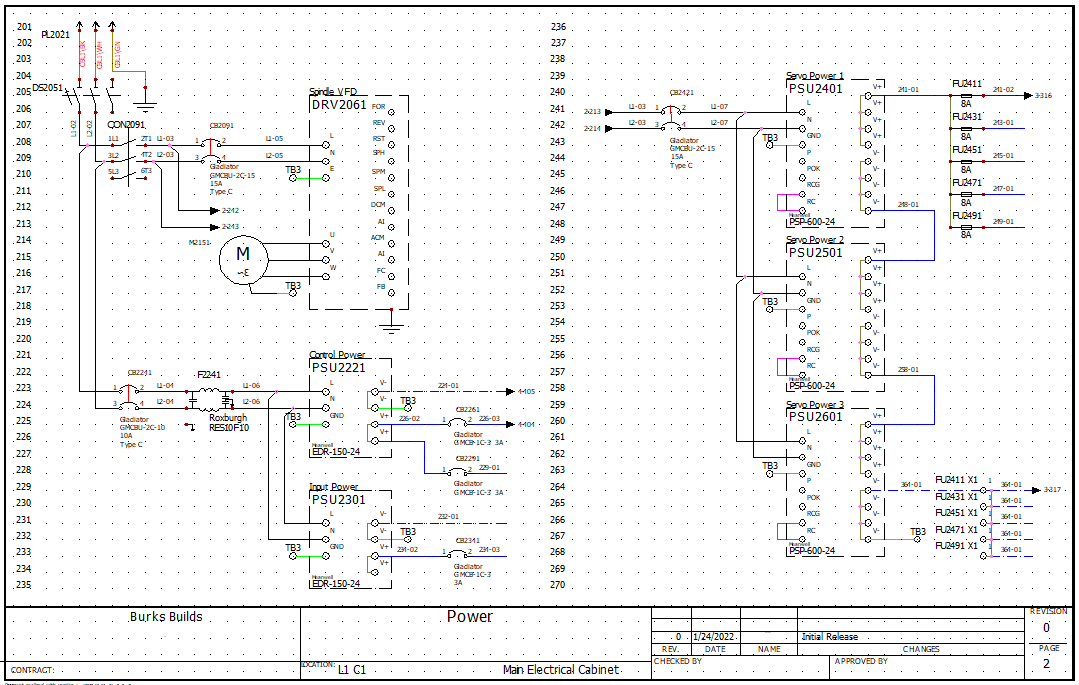Select the CON2091 contactor label
1079x685 pixels.
126,125
